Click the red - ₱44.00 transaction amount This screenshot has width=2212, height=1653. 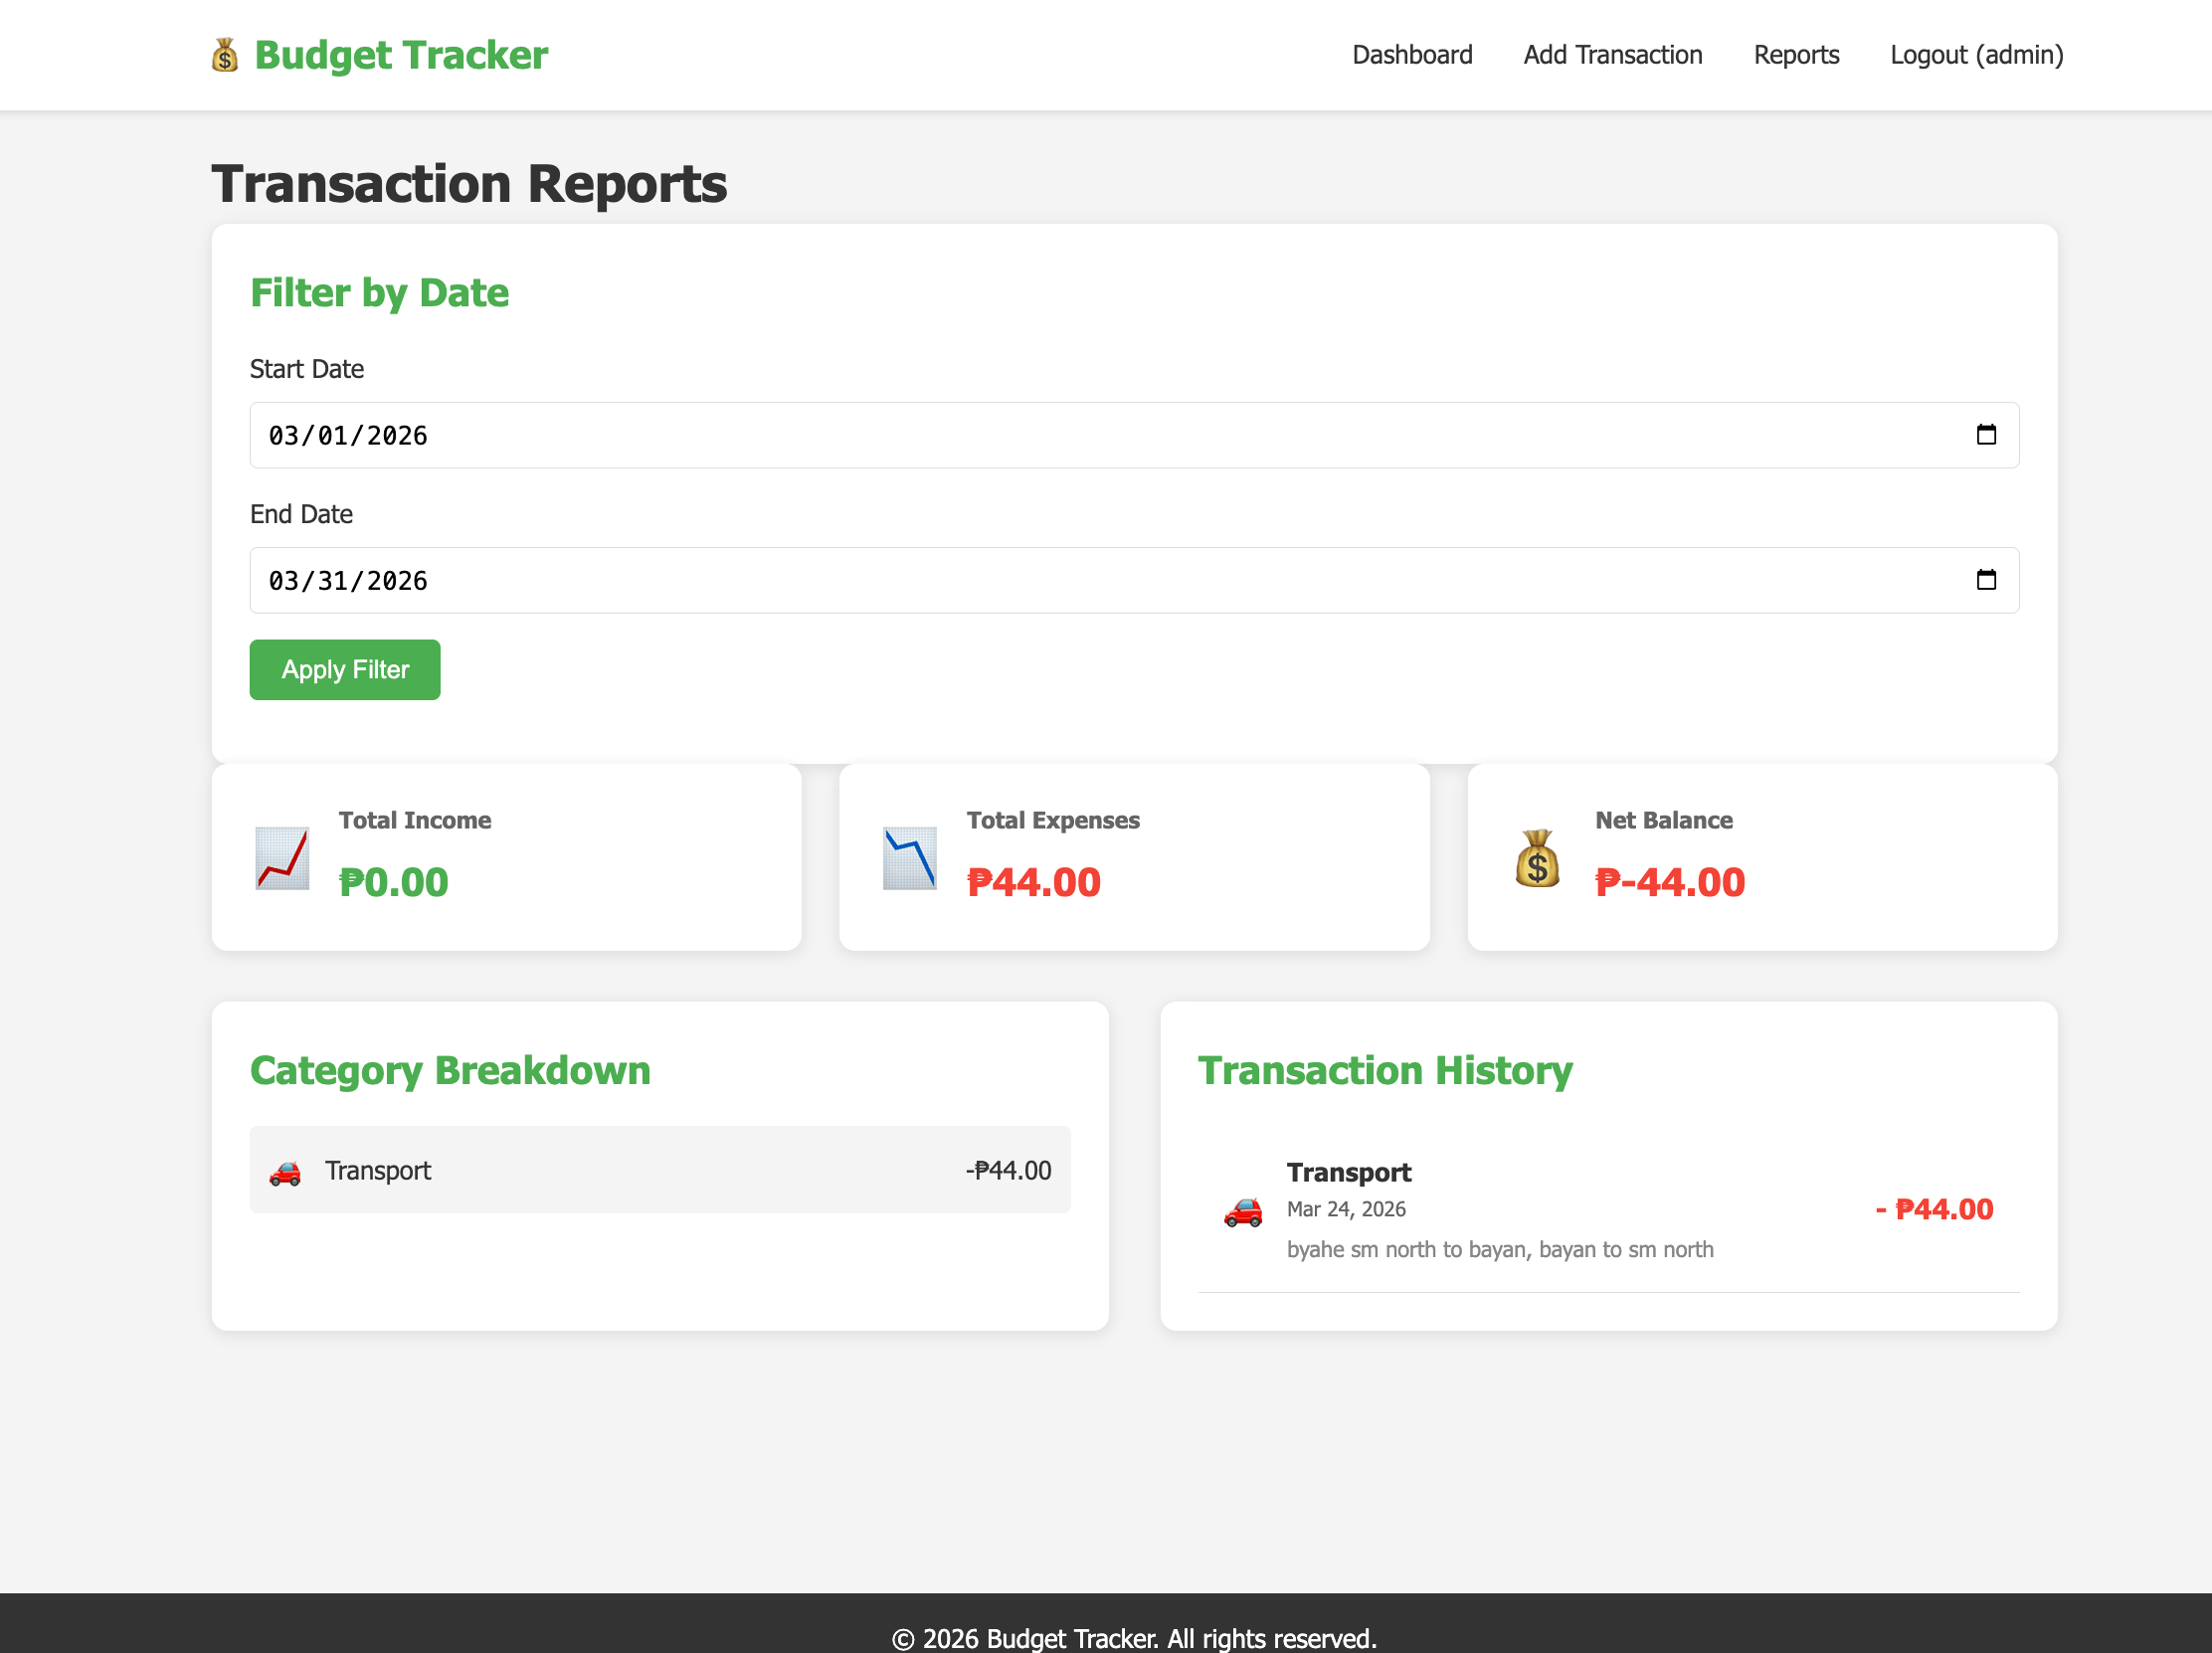pyautogui.click(x=1934, y=1209)
